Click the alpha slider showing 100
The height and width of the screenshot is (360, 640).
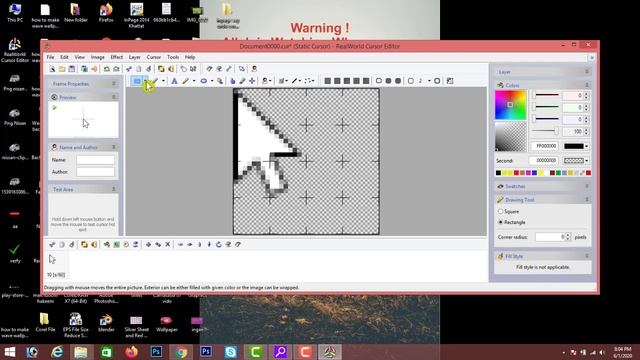[x=546, y=131]
